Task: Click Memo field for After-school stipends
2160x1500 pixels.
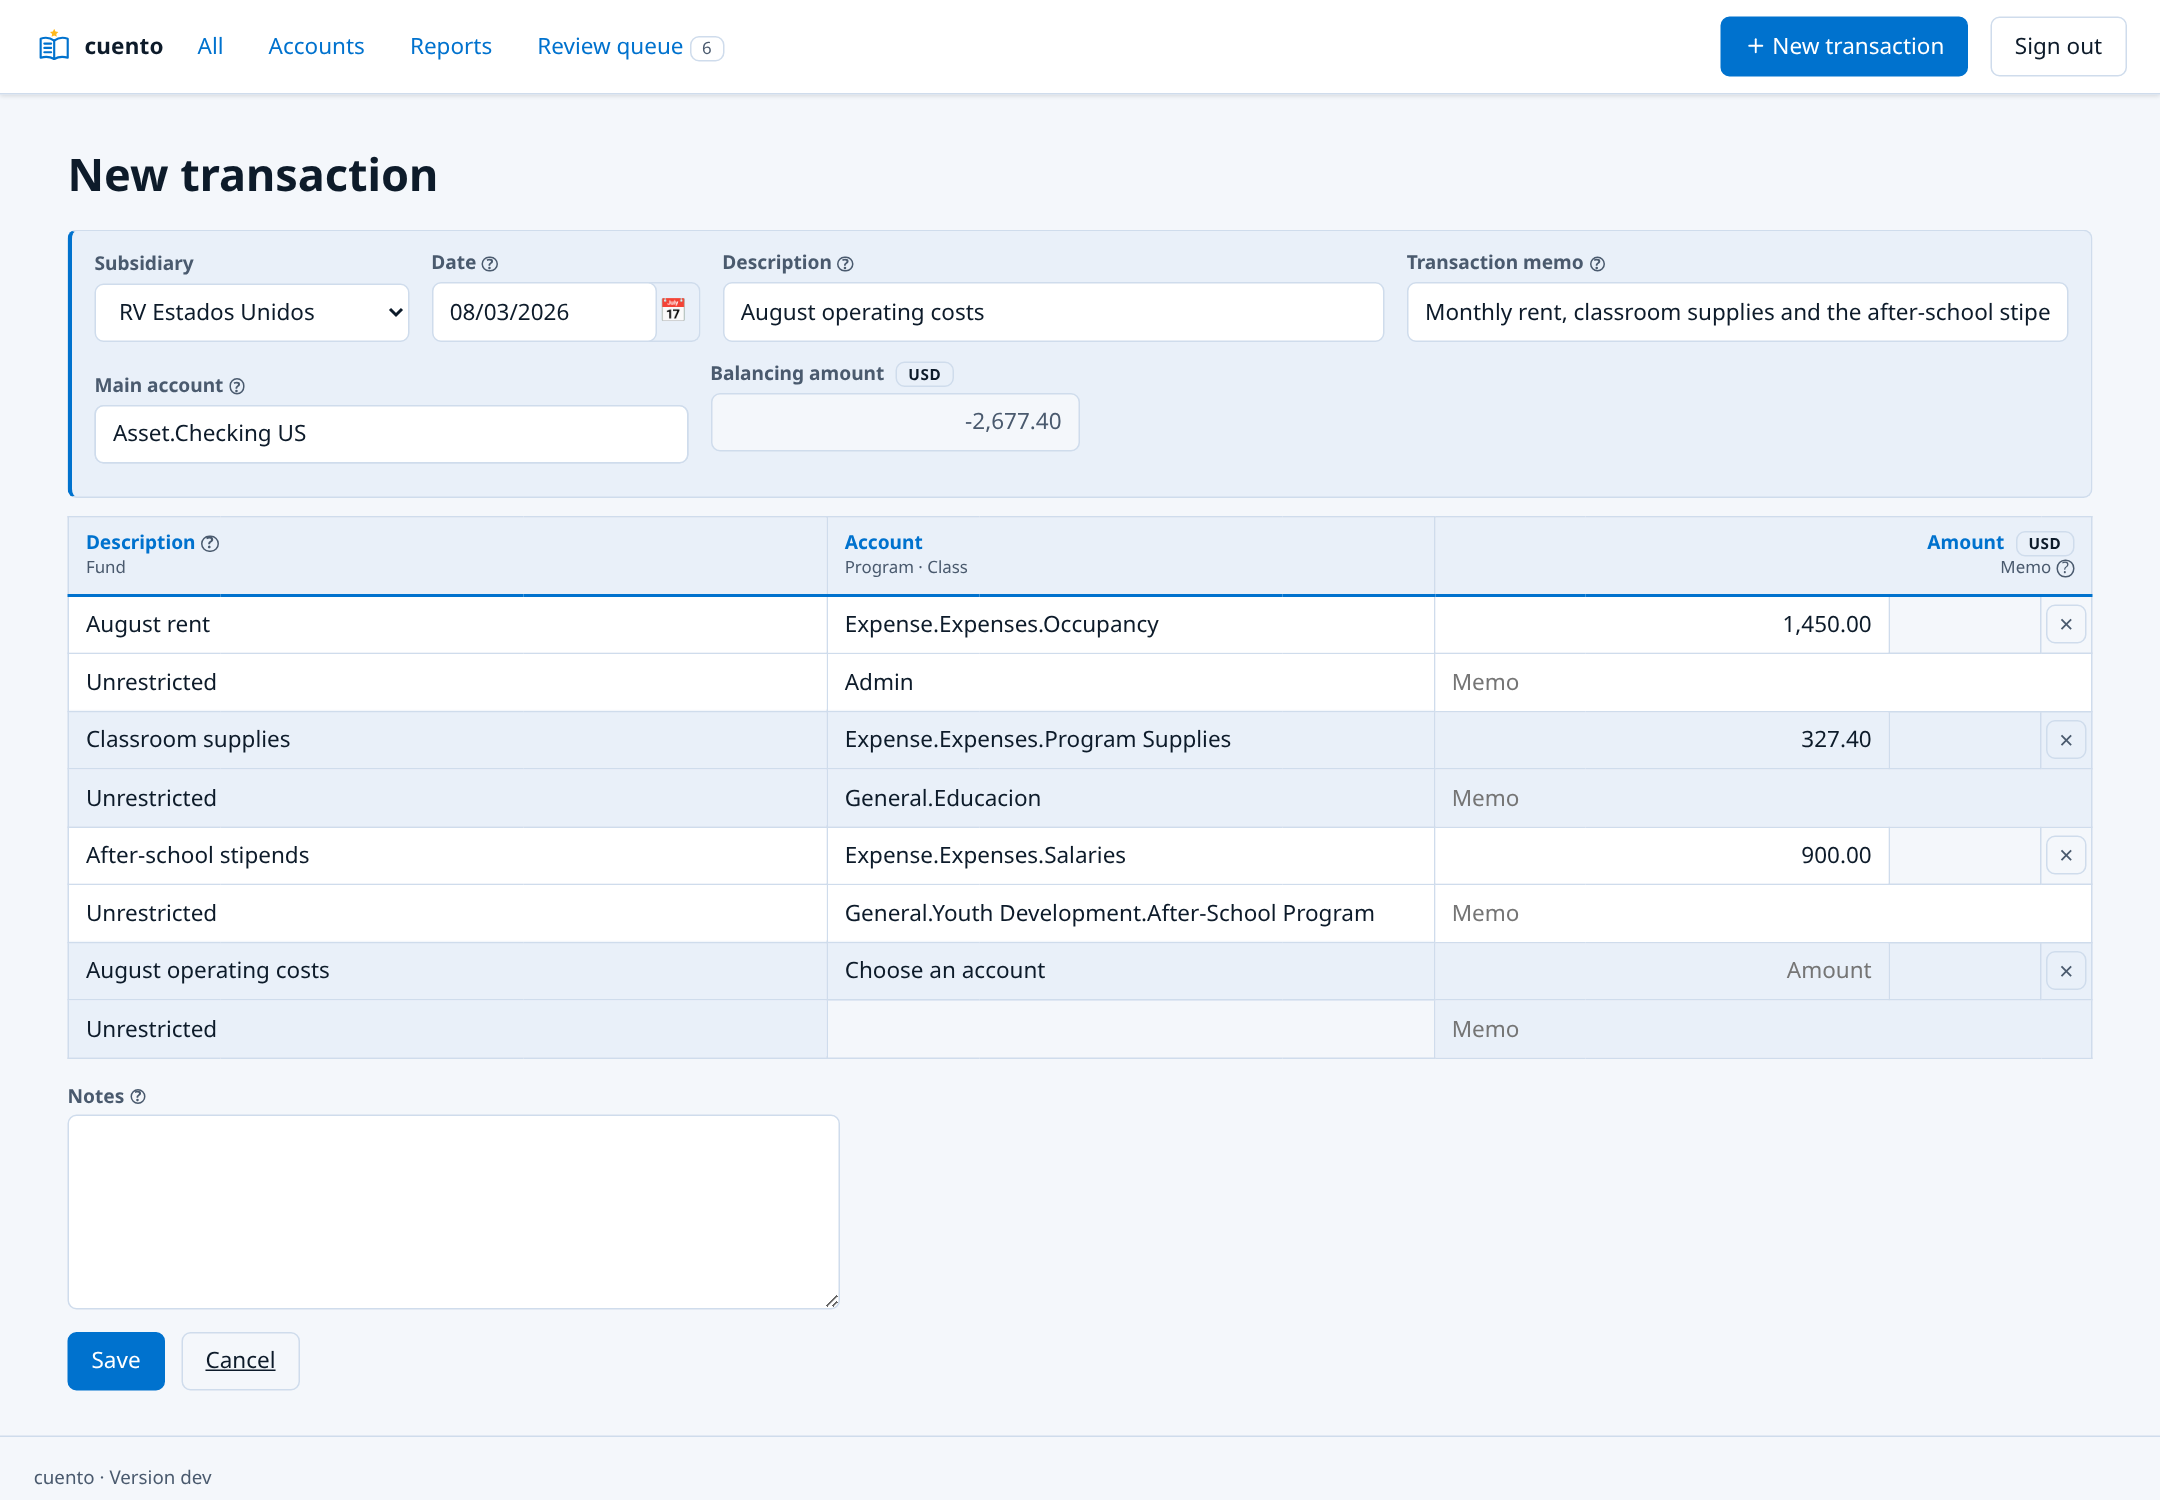Action: click(x=1763, y=914)
